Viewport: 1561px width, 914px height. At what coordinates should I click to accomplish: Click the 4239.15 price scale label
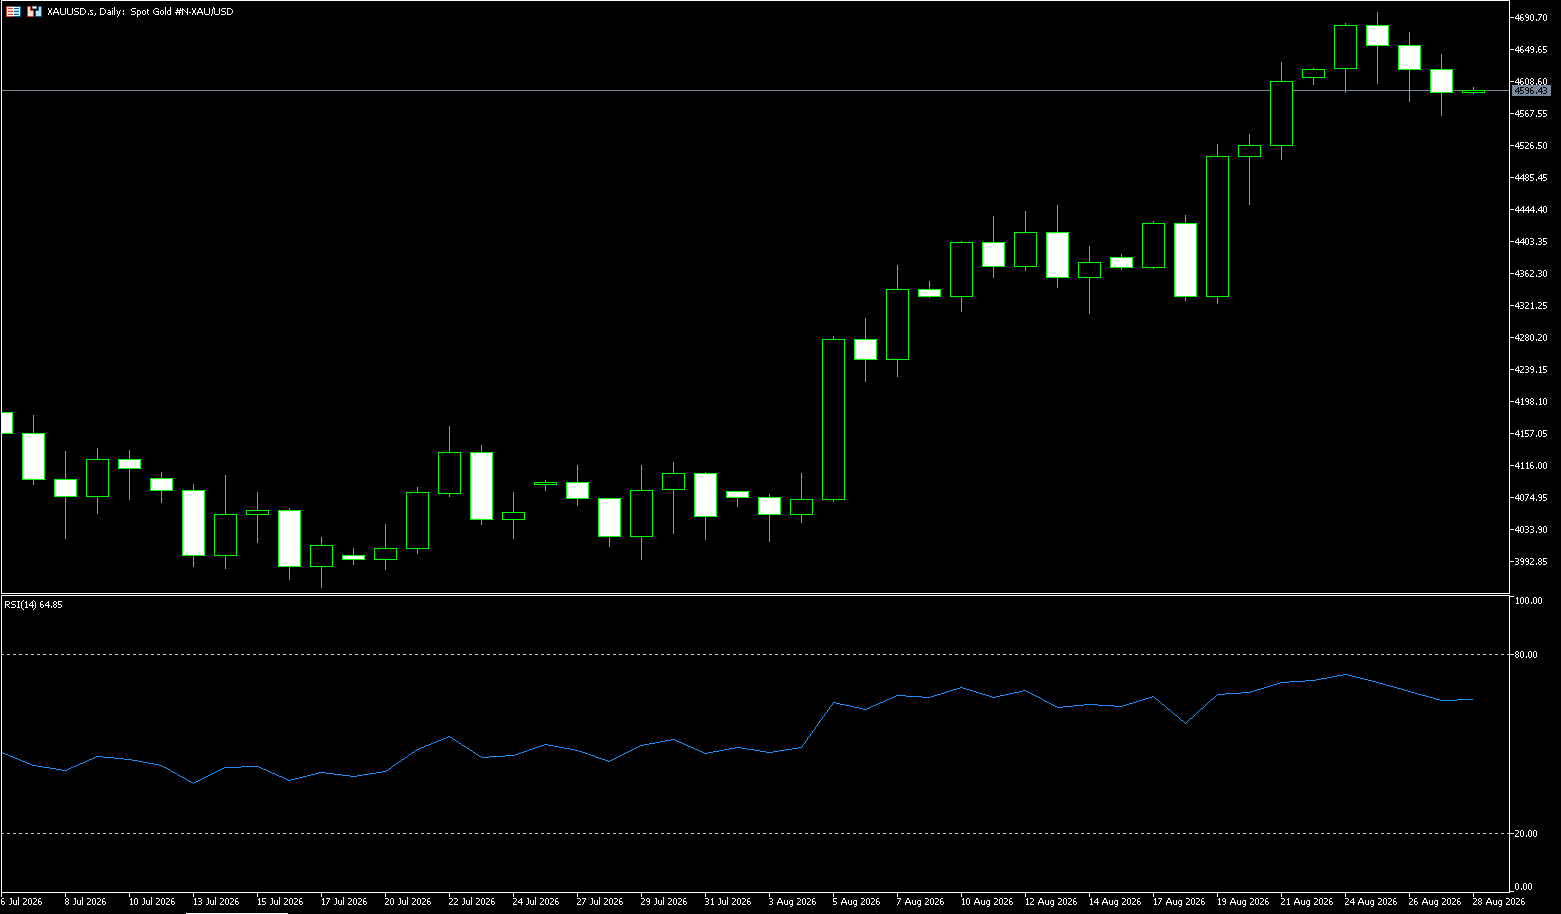pyautogui.click(x=1531, y=370)
